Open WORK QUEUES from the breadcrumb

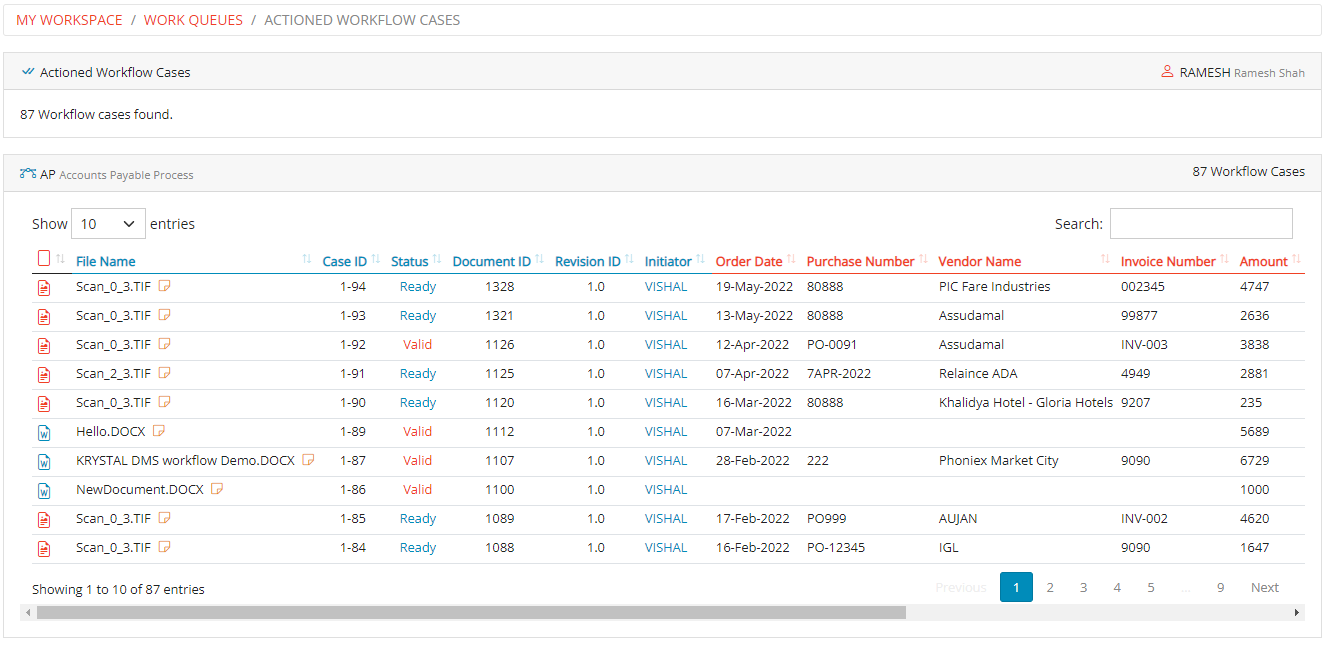[193, 20]
